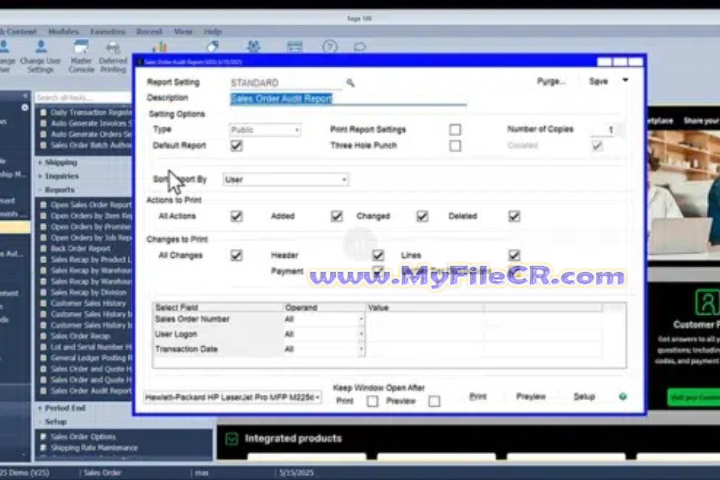Open User Logon operand dropdown
The image size is (720, 480).
coord(361,334)
